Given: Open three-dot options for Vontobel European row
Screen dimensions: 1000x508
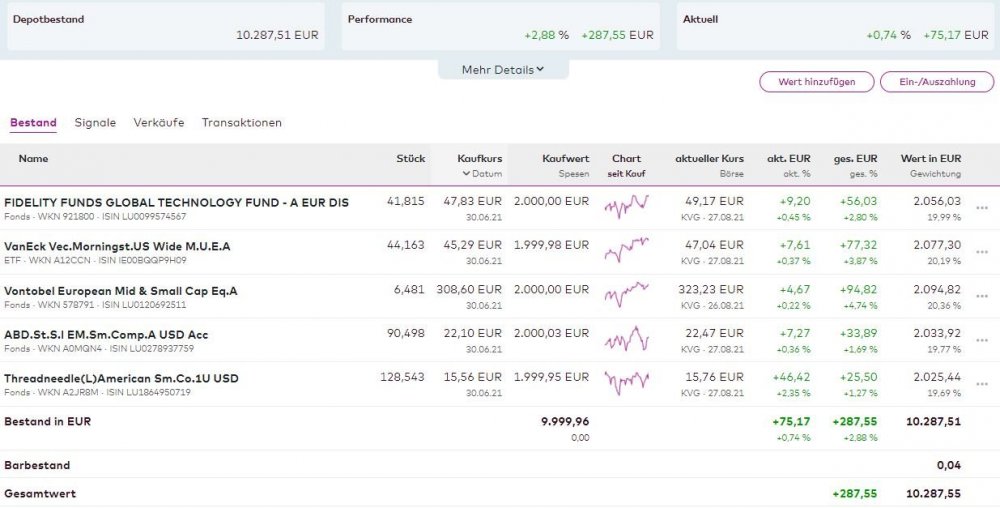Looking at the screenshot, I should pyautogui.click(x=981, y=296).
